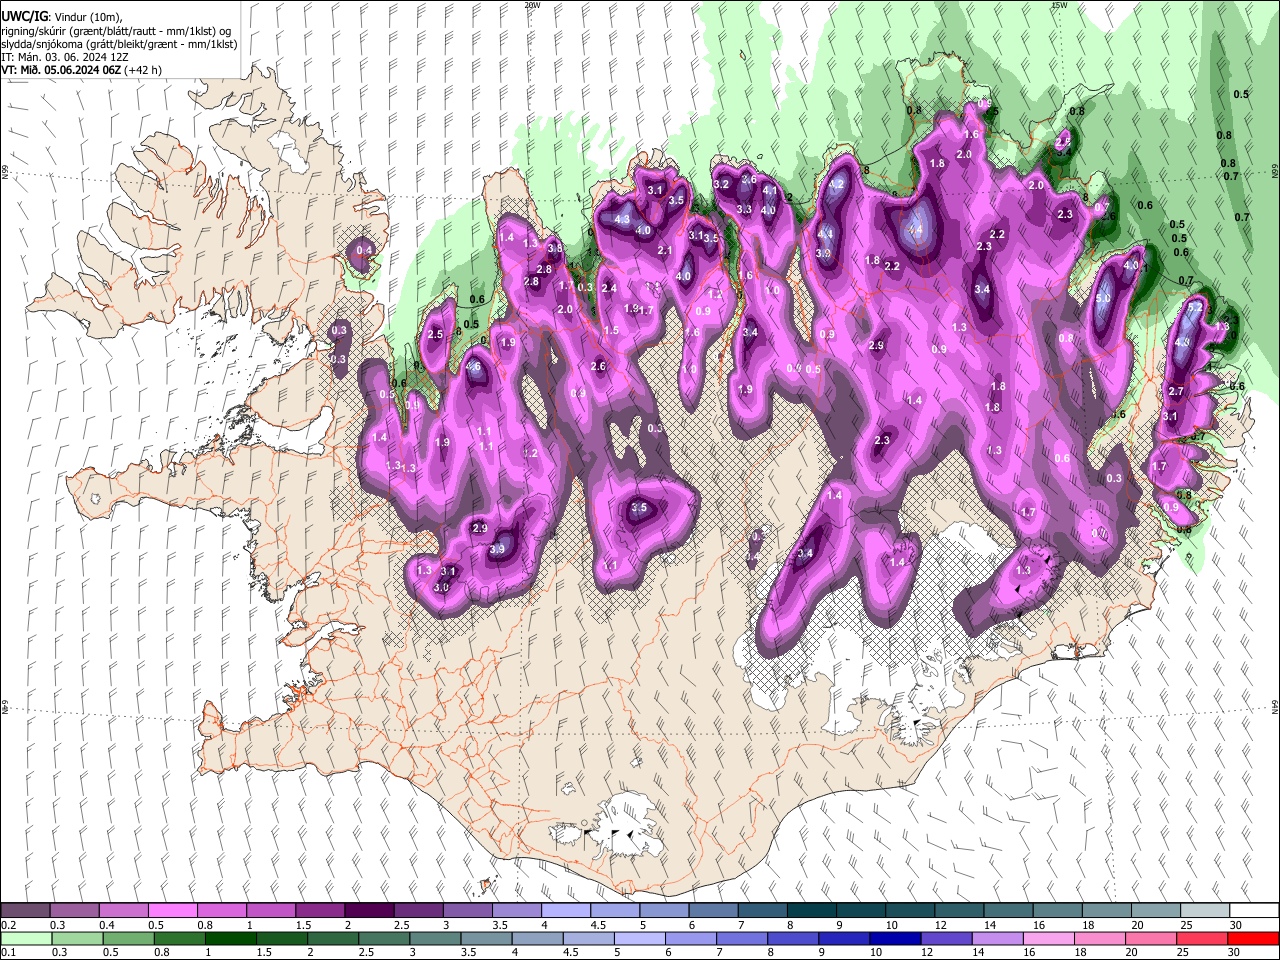Click the pink lower swatch between 18 and 20
1280x960 pixels.
[1101, 939]
